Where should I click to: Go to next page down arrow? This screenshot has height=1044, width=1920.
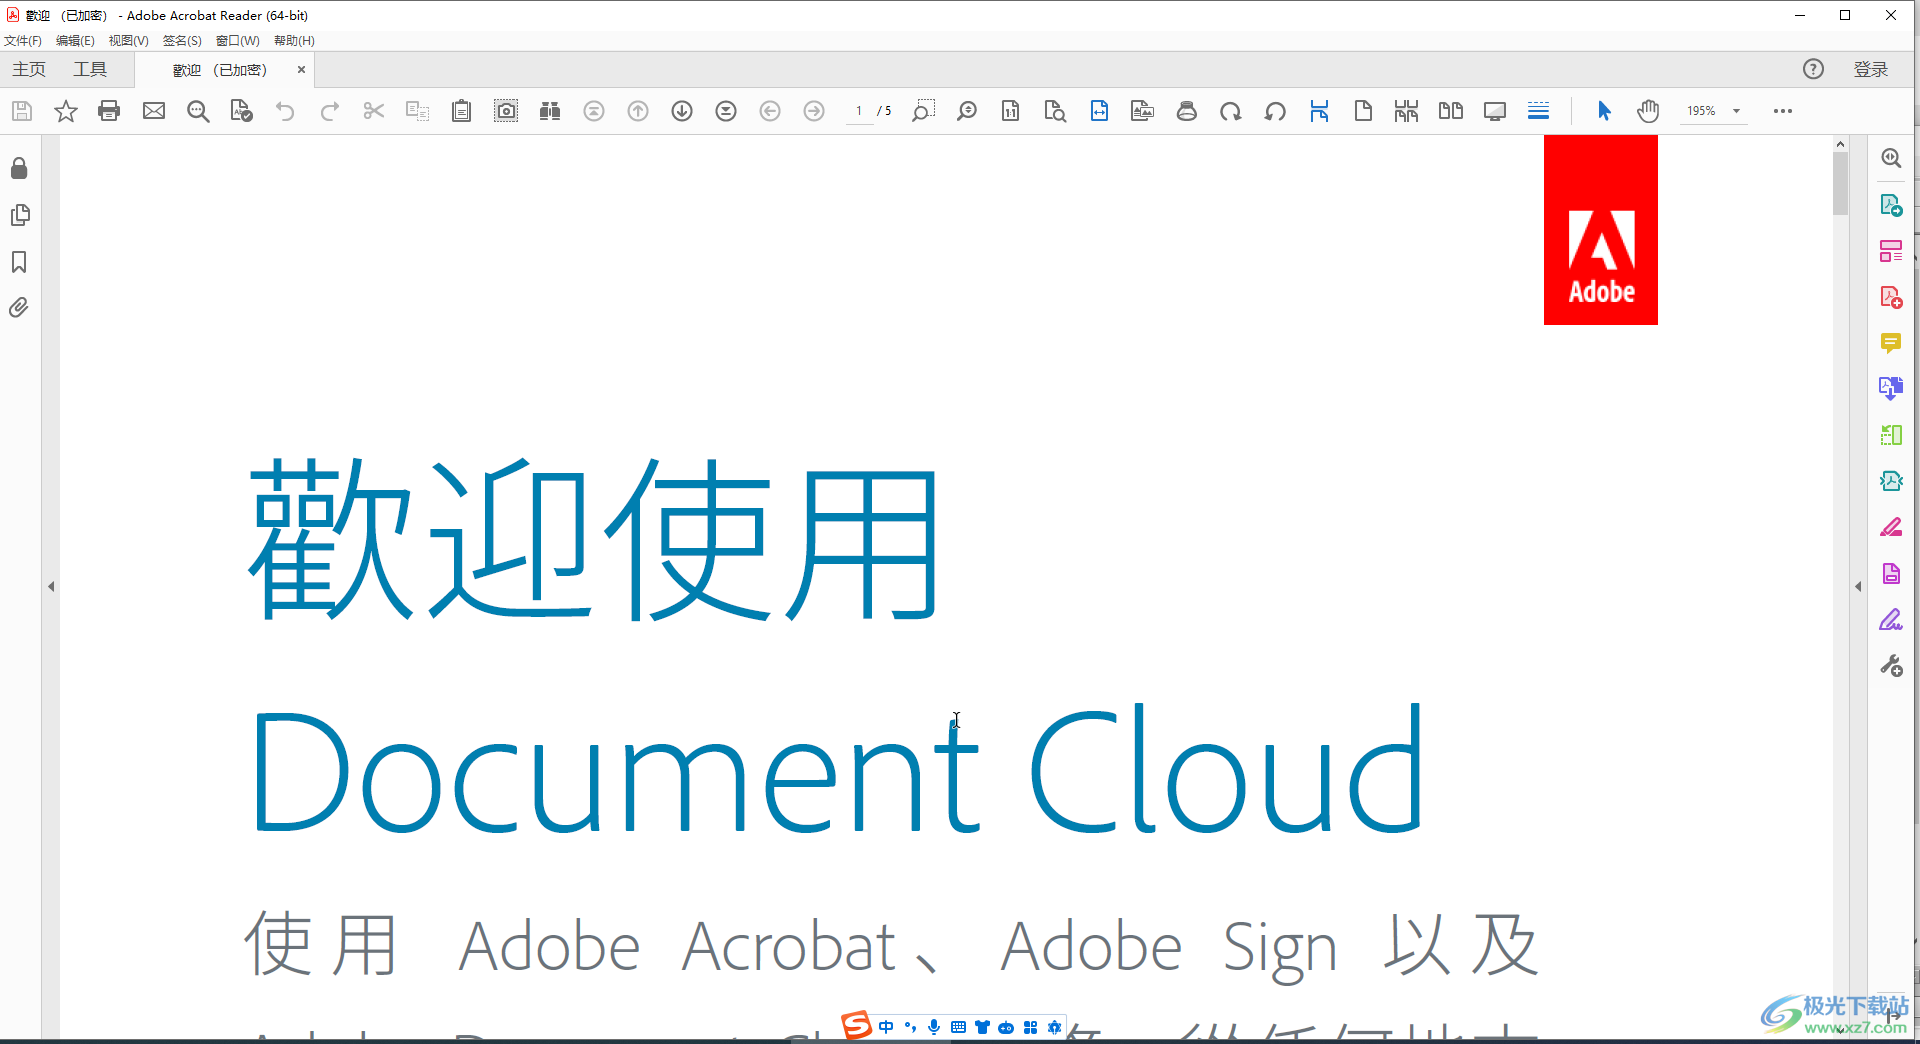coord(682,111)
